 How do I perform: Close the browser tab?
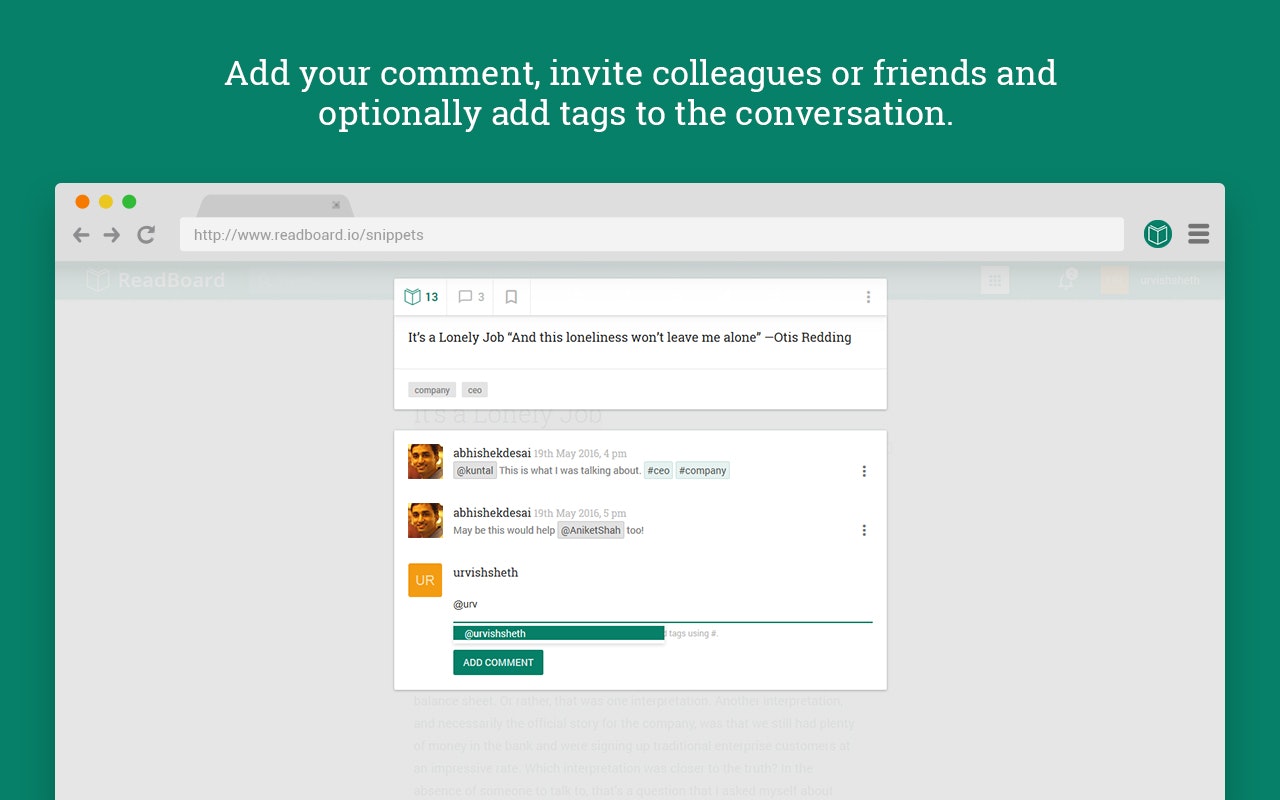[336, 205]
